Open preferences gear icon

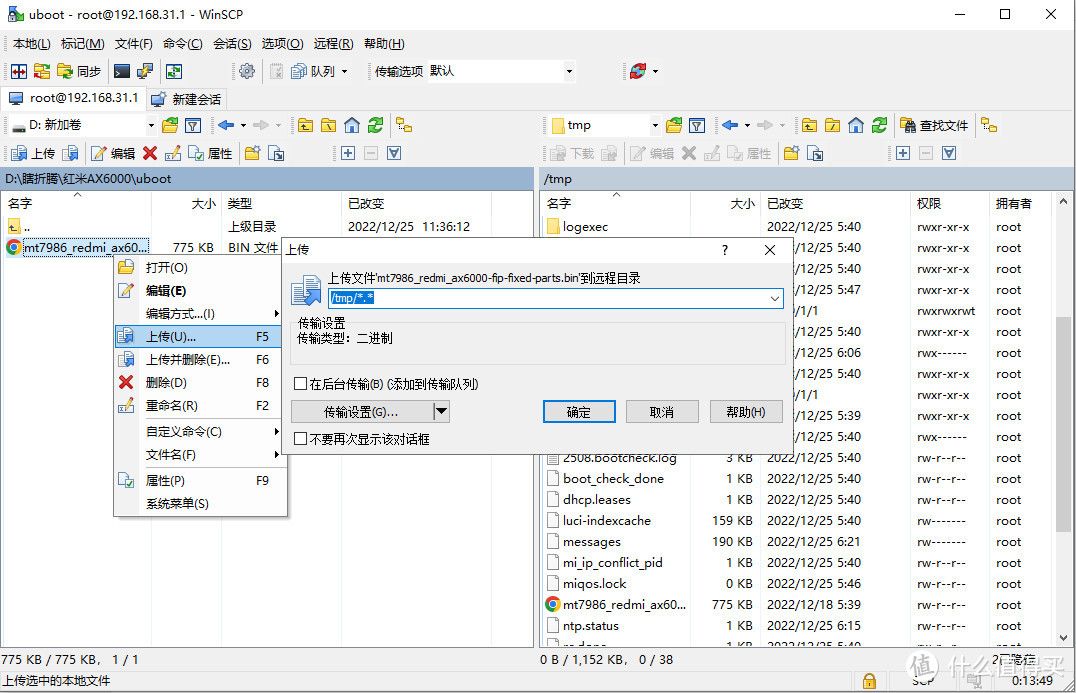247,71
